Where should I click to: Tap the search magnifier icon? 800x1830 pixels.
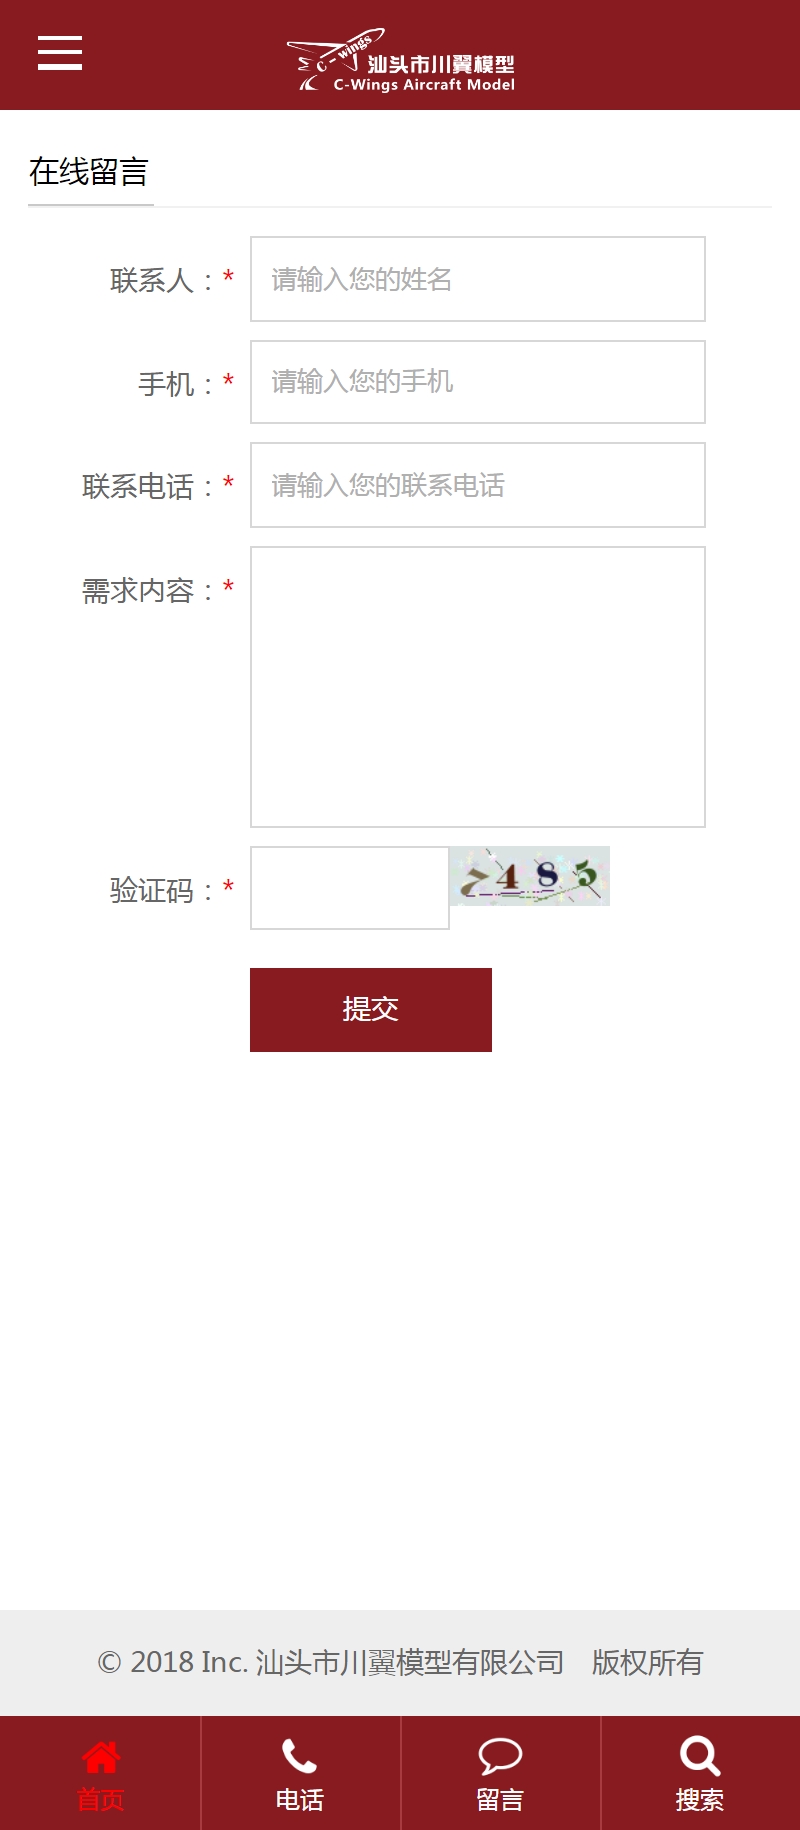pos(700,1756)
